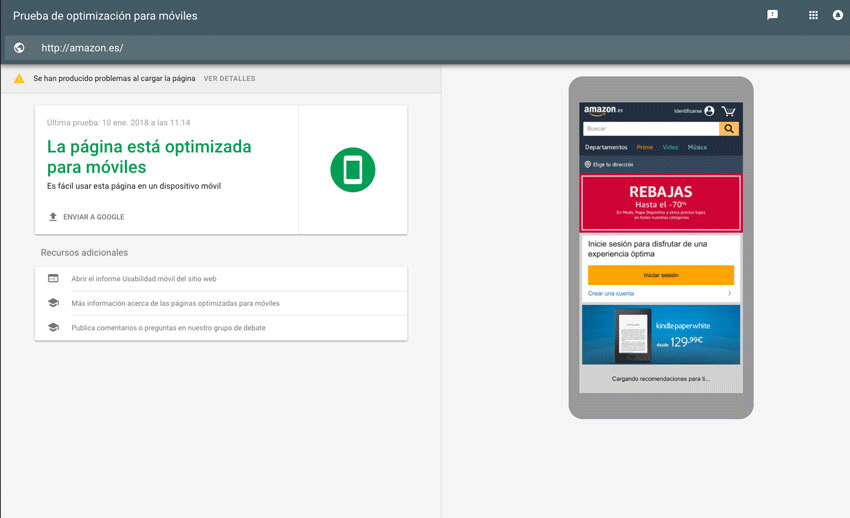The image size is (850, 518).
Task: Click the Buscar search field in preview
Action: (x=651, y=128)
